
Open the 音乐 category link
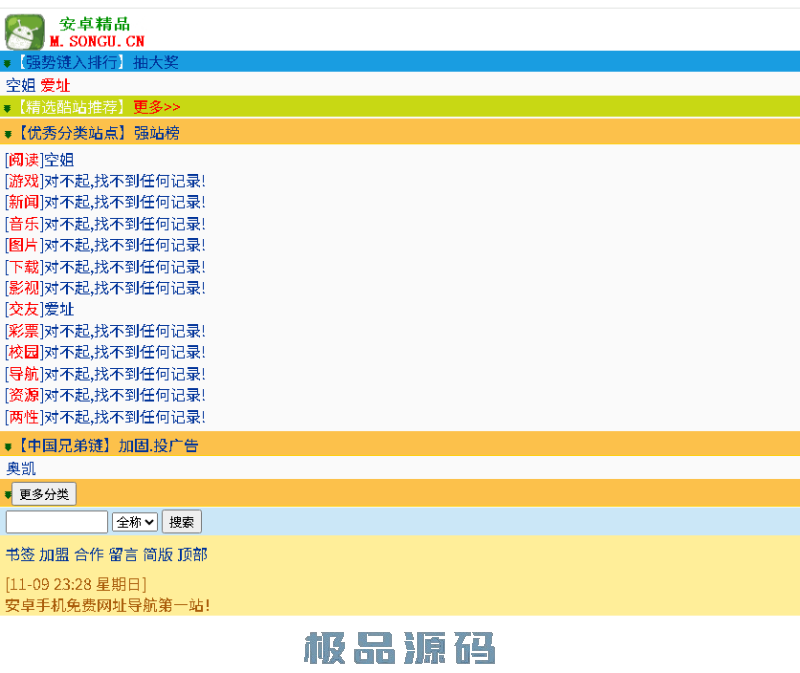tap(24, 224)
